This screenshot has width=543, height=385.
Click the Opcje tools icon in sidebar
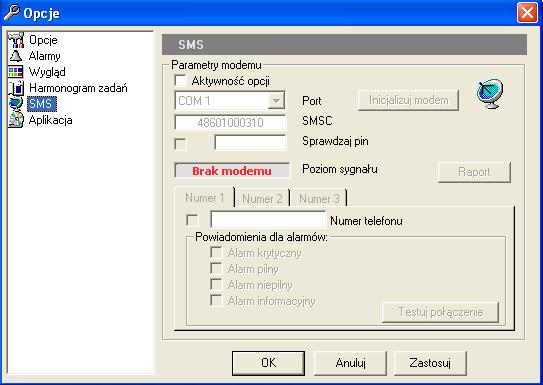coord(16,40)
